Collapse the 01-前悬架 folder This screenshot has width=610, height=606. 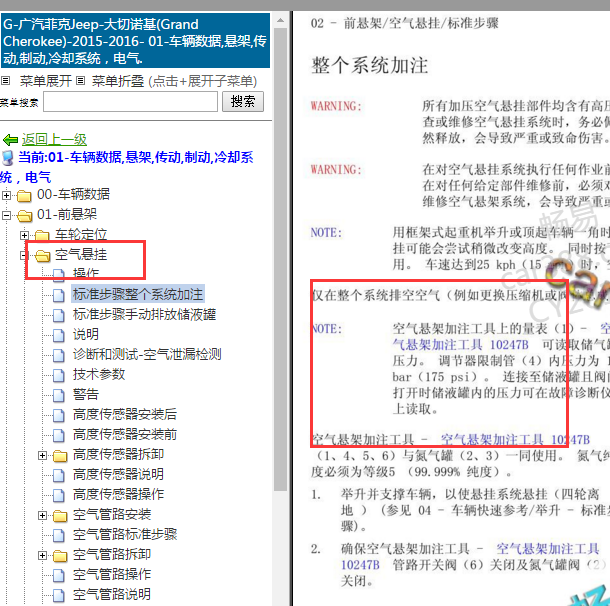pos(6,215)
